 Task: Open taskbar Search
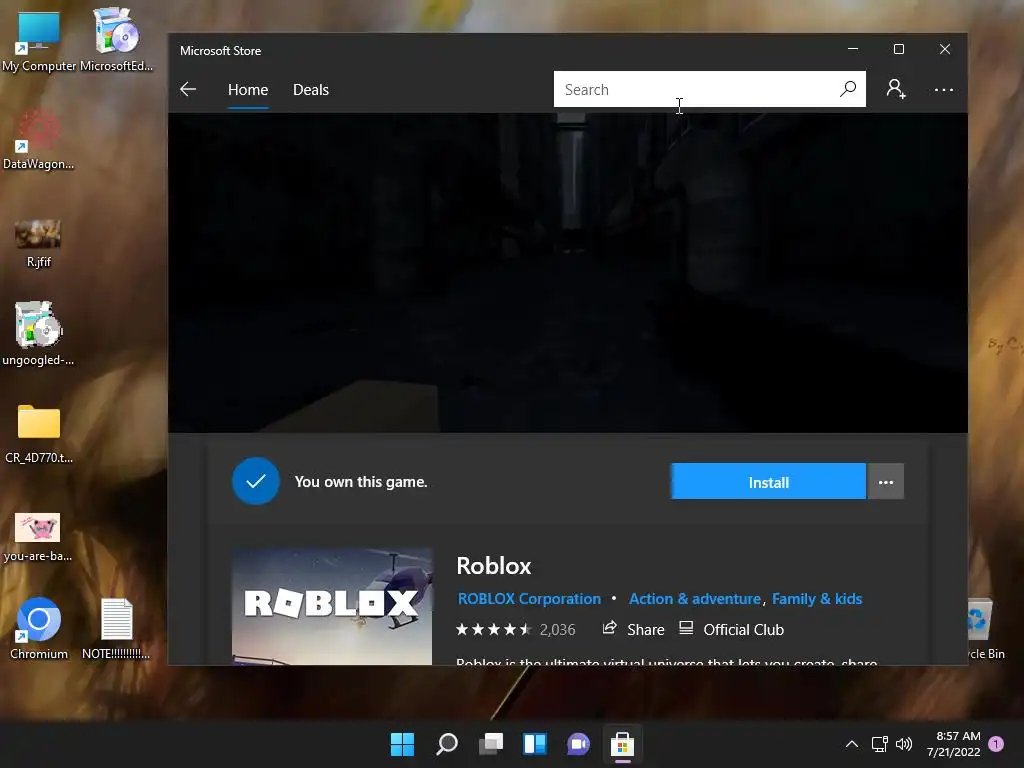447,744
